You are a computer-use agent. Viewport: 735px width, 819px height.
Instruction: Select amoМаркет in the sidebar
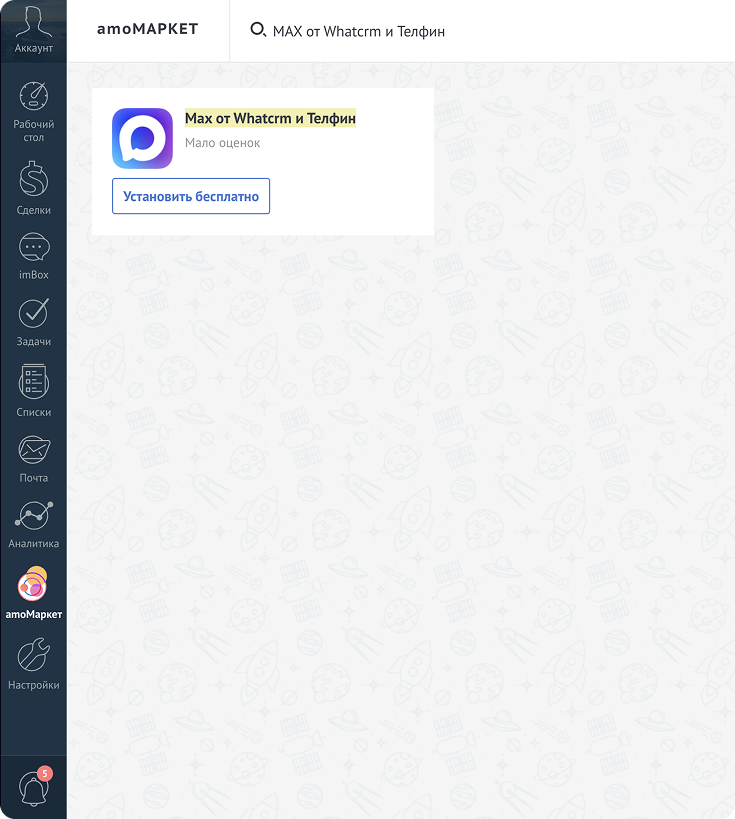[33, 593]
